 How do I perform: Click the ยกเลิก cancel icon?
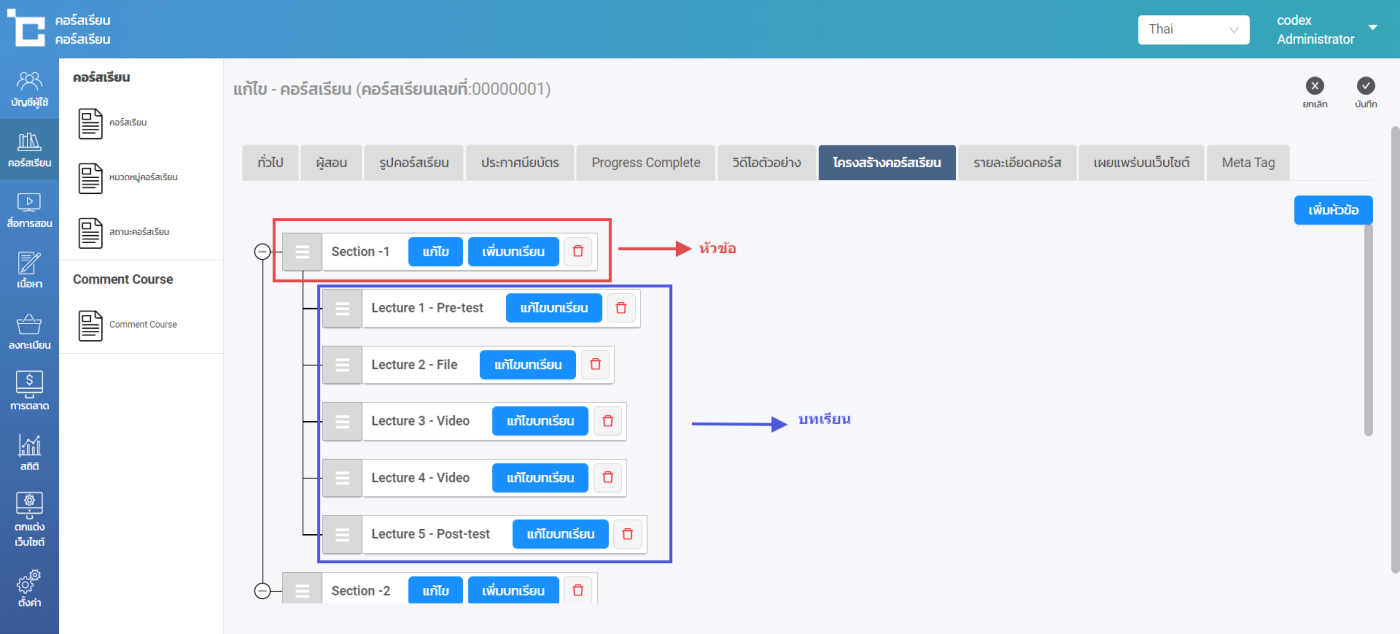[1315, 86]
